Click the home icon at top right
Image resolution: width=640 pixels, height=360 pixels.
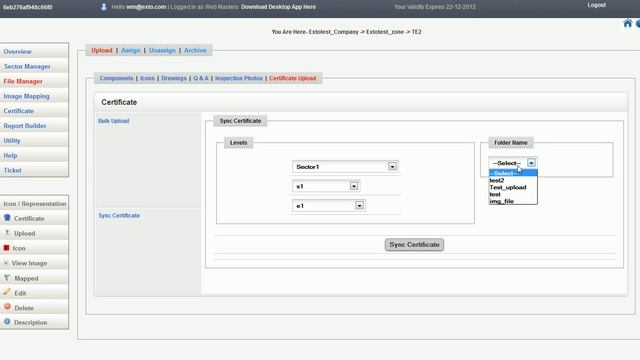pos(627,23)
